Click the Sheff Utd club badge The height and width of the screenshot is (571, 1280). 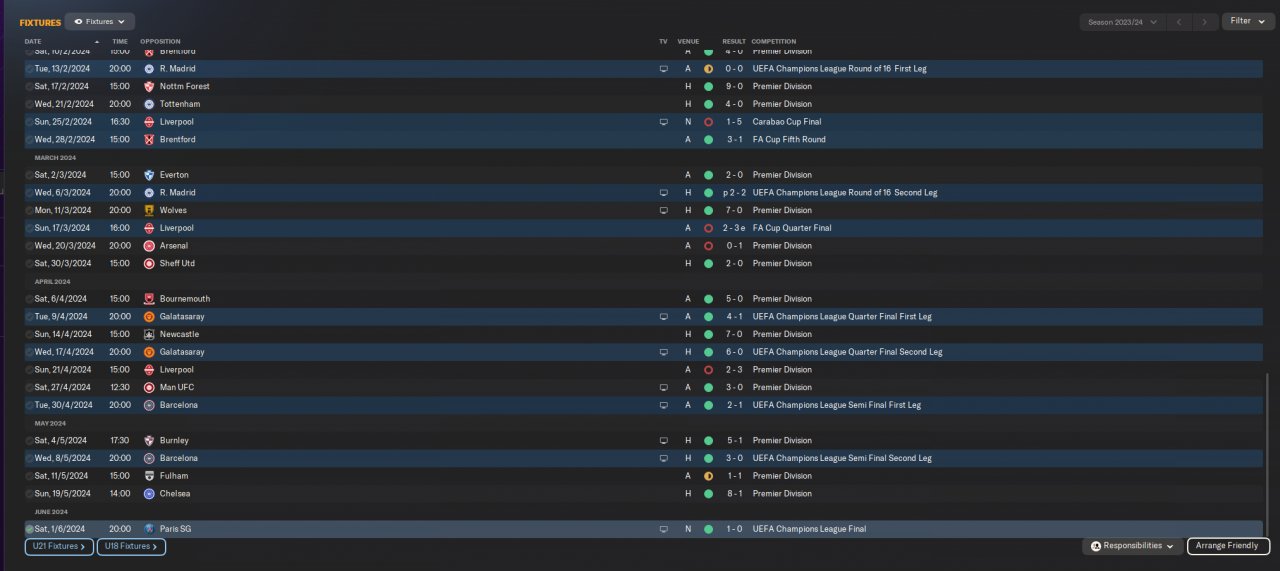pos(149,264)
